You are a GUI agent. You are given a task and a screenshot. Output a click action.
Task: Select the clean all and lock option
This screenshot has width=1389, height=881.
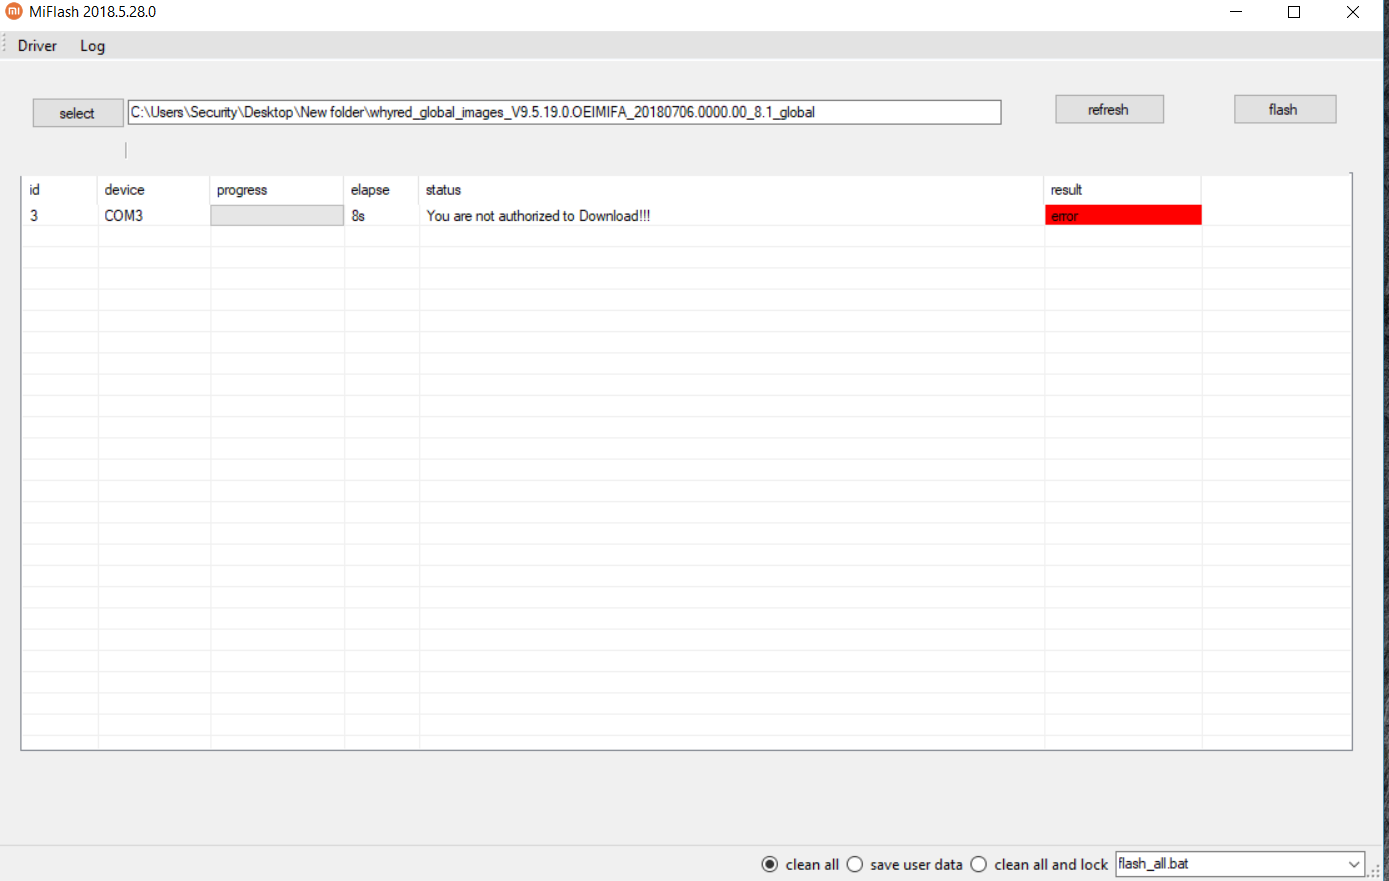pyautogui.click(x=1040, y=864)
